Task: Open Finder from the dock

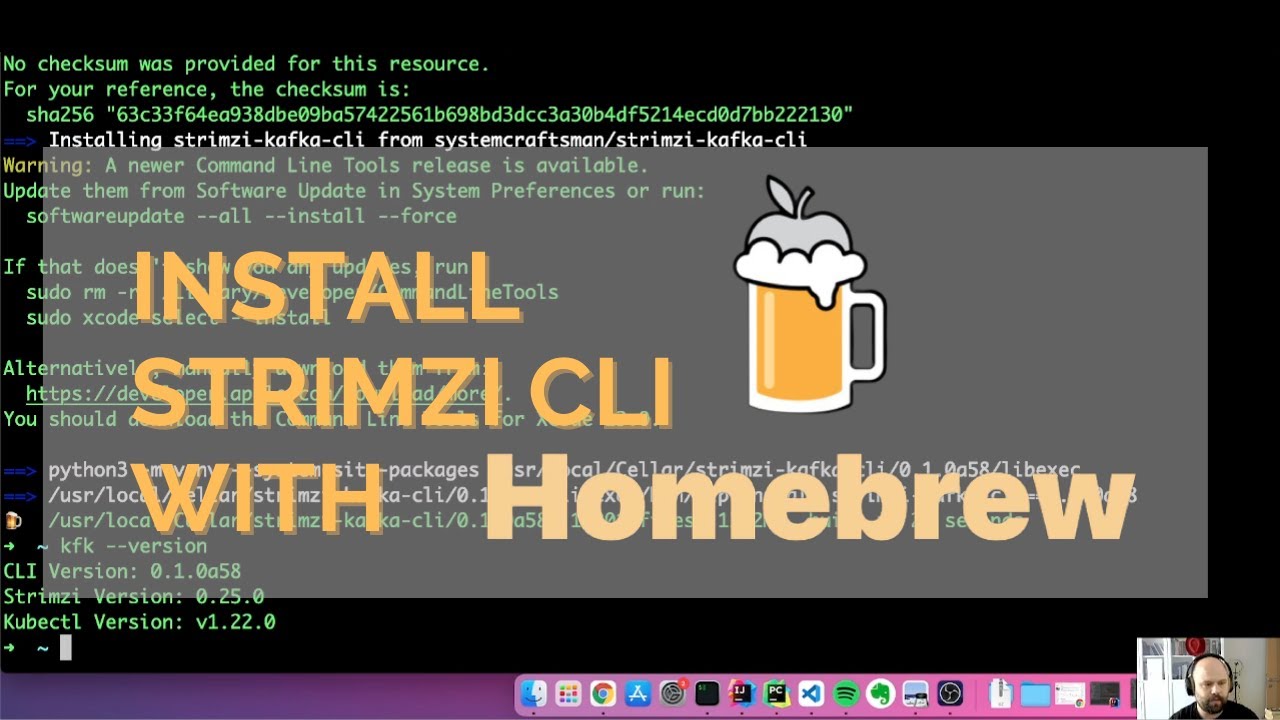Action: [x=534, y=693]
